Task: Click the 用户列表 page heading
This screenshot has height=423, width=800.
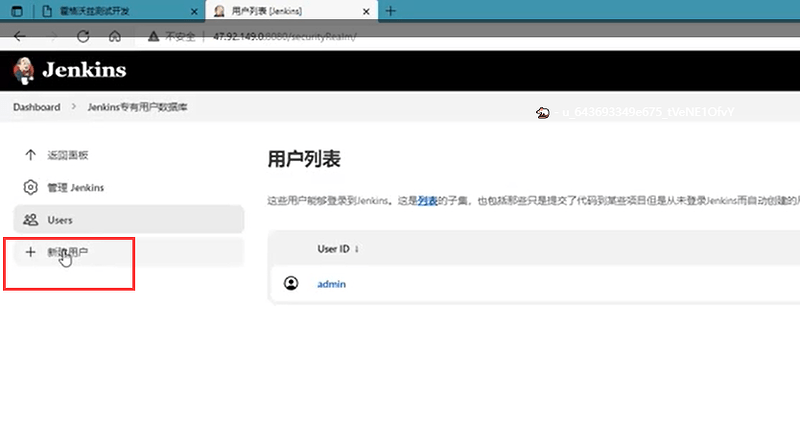Action: 304,159
